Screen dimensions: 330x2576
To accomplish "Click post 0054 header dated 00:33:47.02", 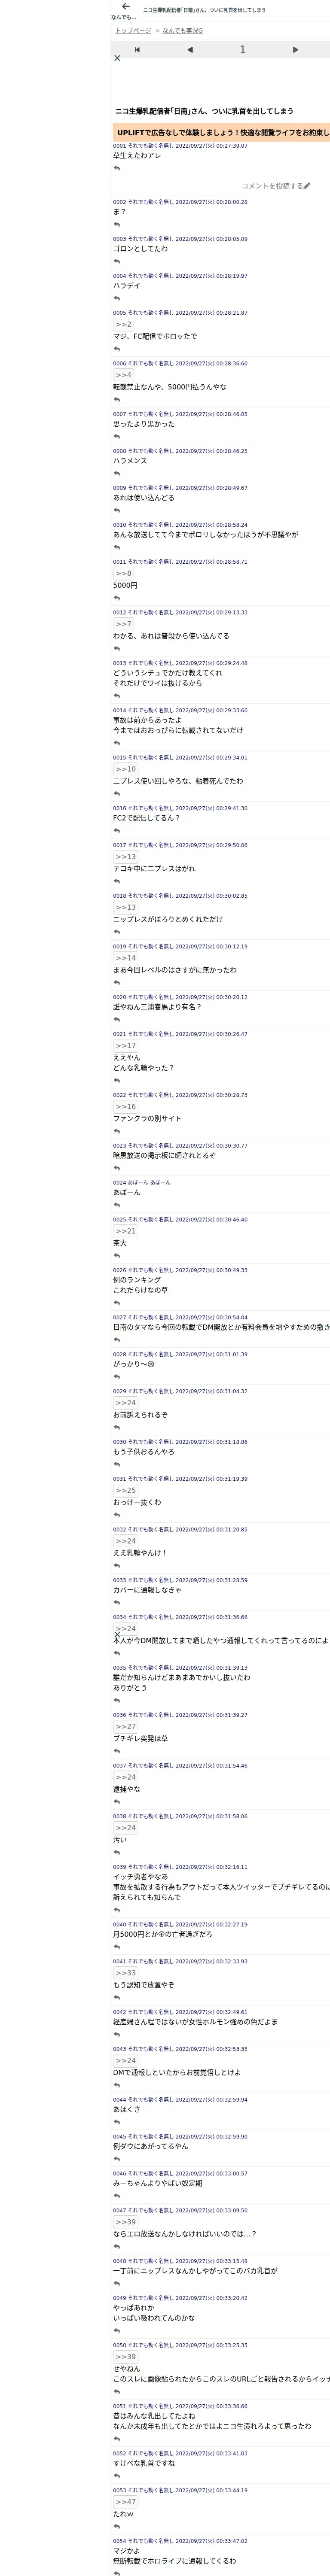I will click(x=180, y=2541).
